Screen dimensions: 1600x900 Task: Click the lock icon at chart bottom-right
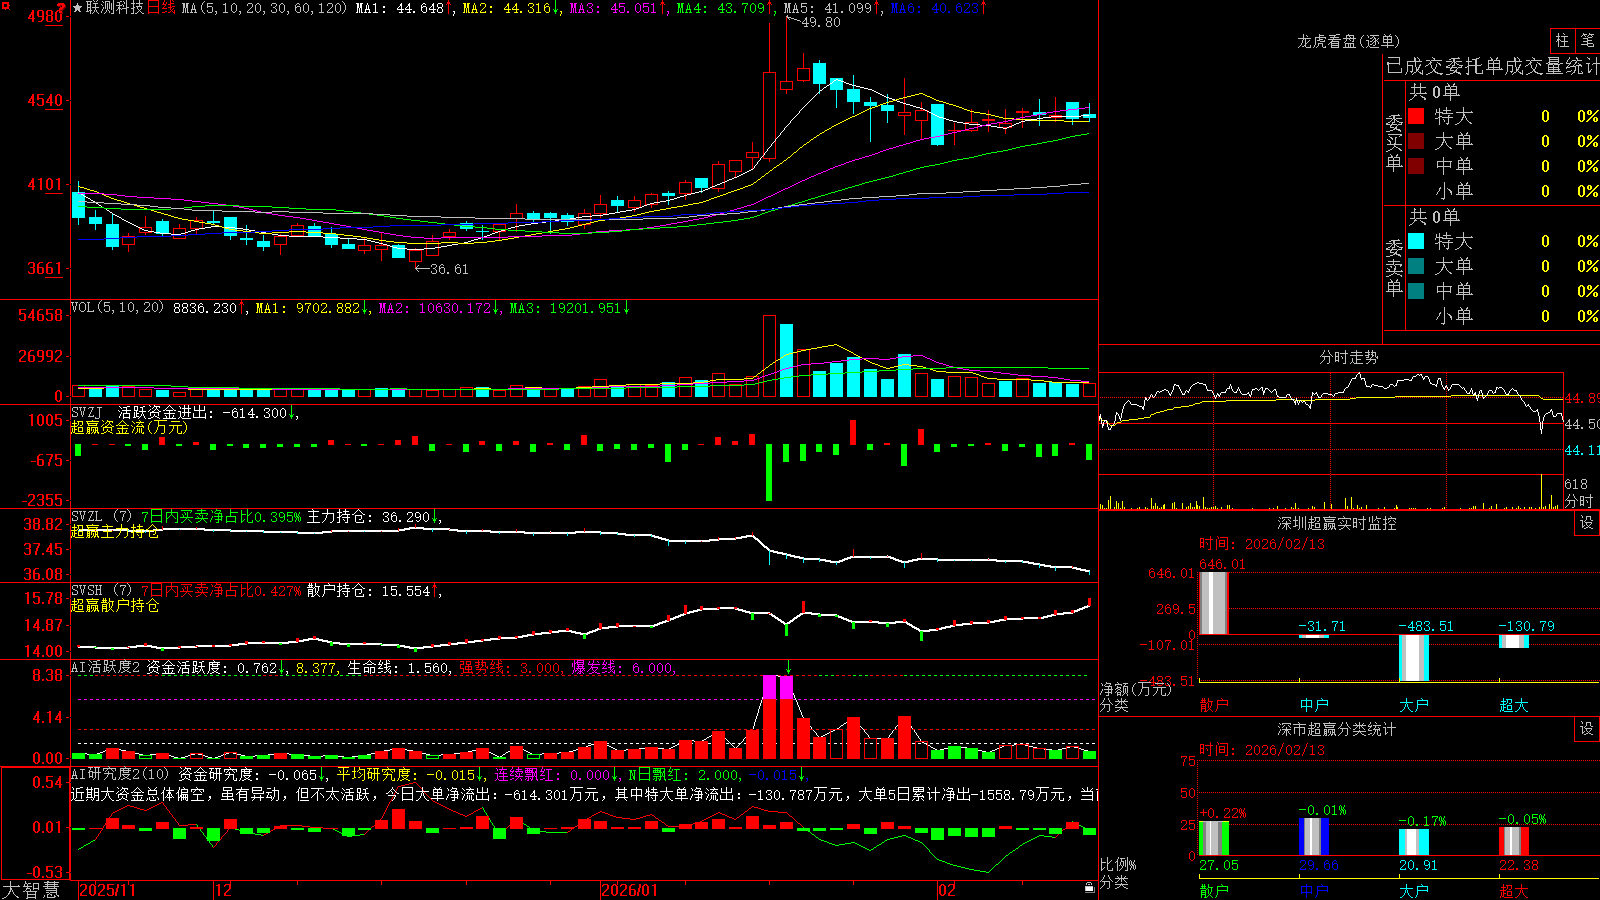1089,888
